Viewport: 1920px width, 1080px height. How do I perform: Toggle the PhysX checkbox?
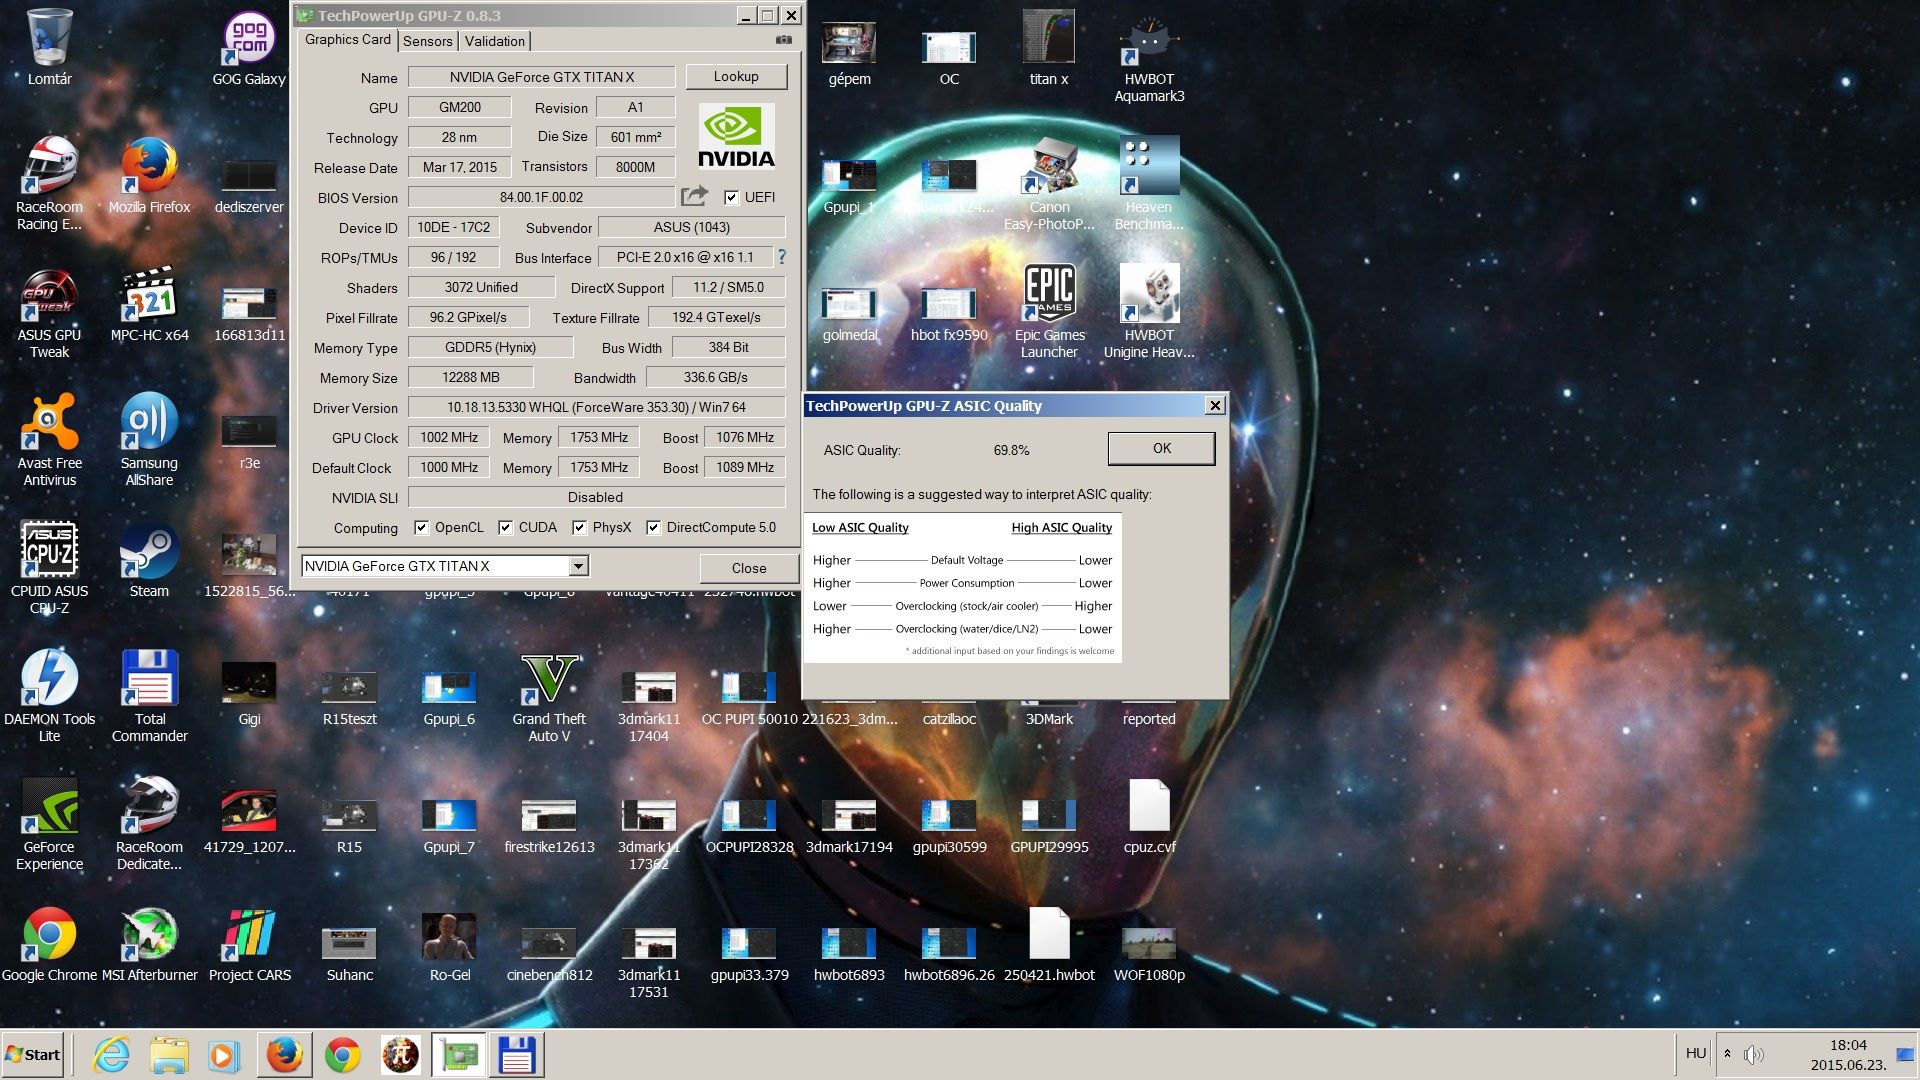(x=579, y=527)
